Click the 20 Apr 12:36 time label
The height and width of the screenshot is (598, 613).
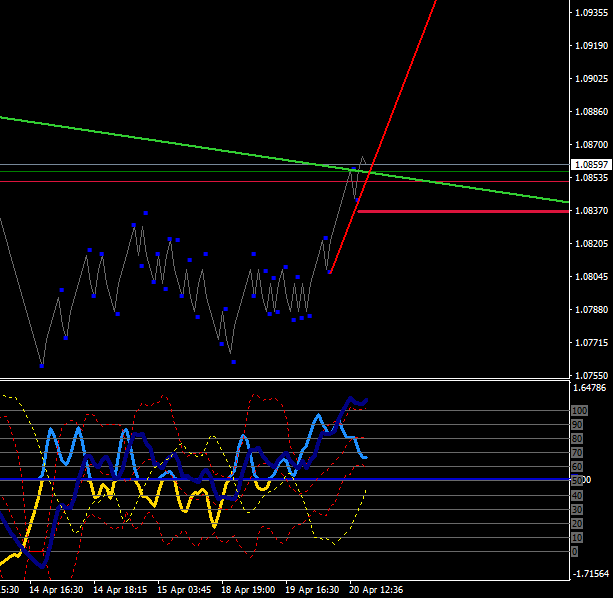[x=376, y=589]
